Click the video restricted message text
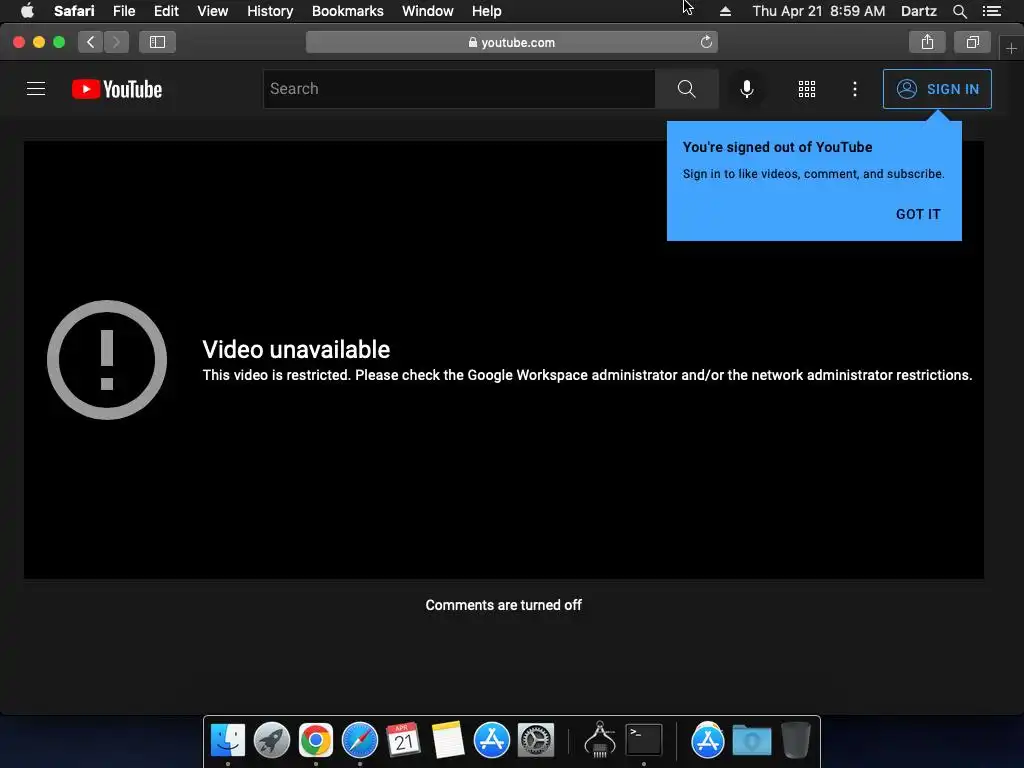 click(587, 375)
